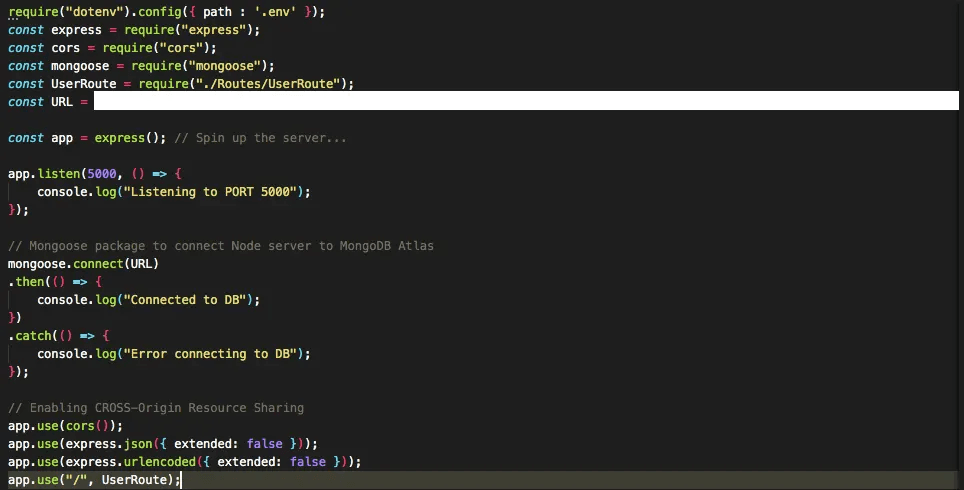Click the CROSS-Origin Resource Sharing comment
The height and width of the screenshot is (490, 964).
(170, 408)
